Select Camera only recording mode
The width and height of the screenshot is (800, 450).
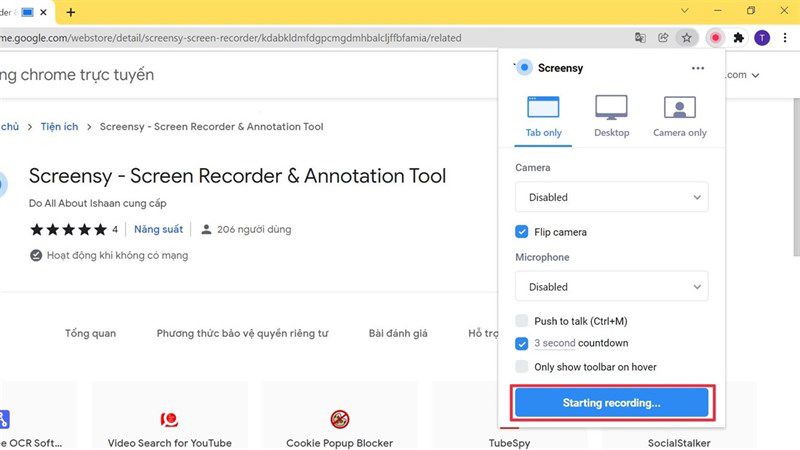(x=680, y=117)
